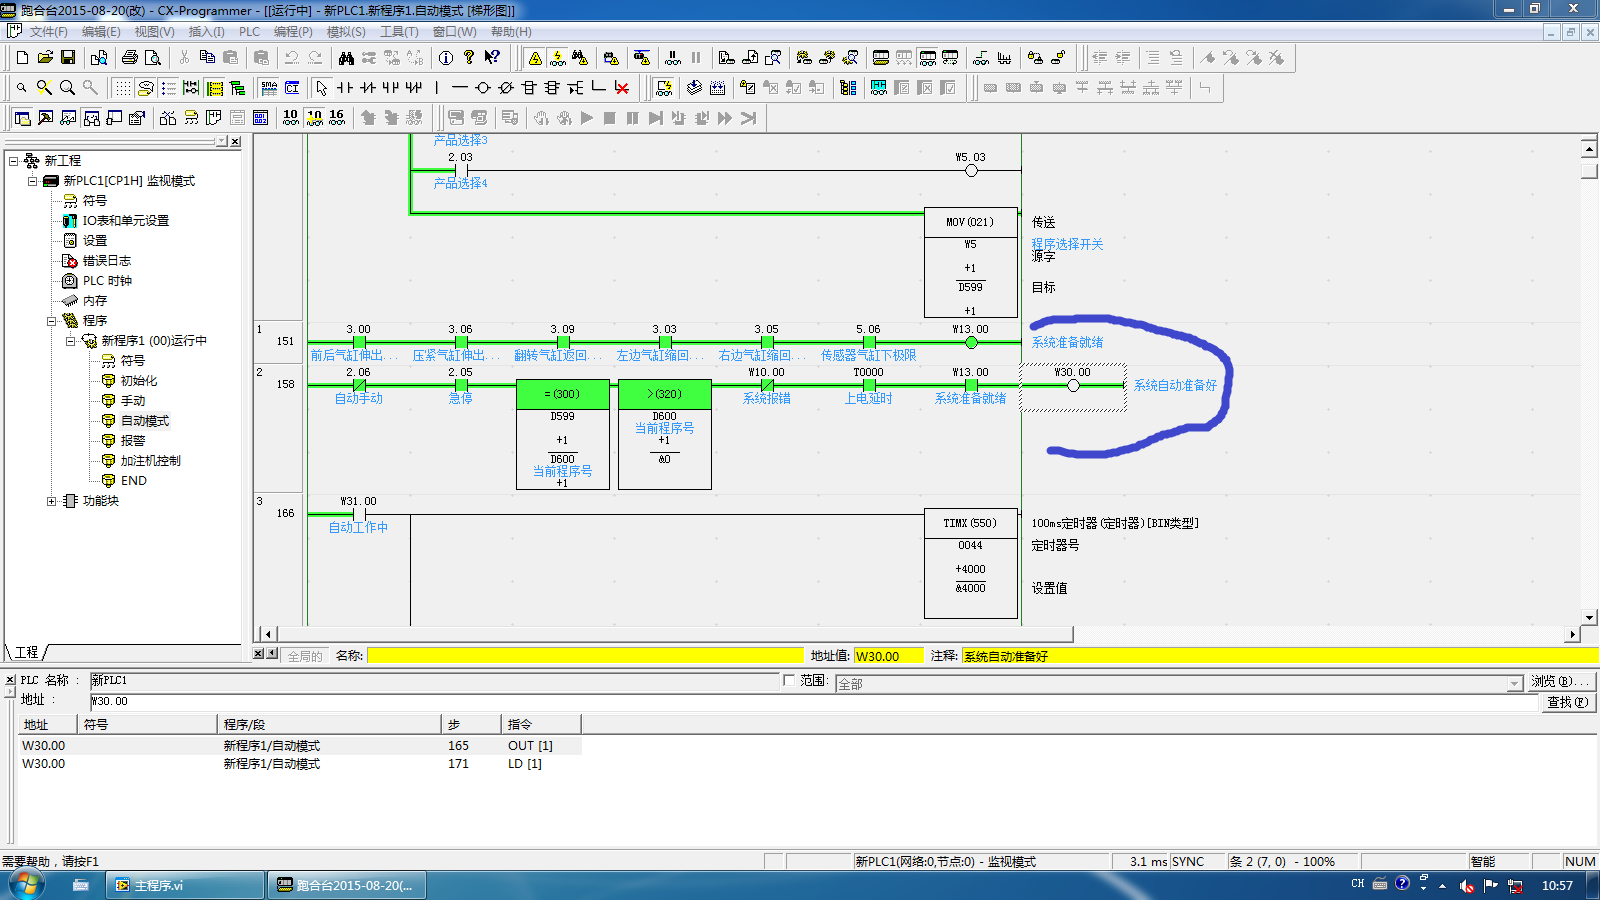Select the New Coil ladder tool
The height and width of the screenshot is (900, 1600).
[x=483, y=88]
